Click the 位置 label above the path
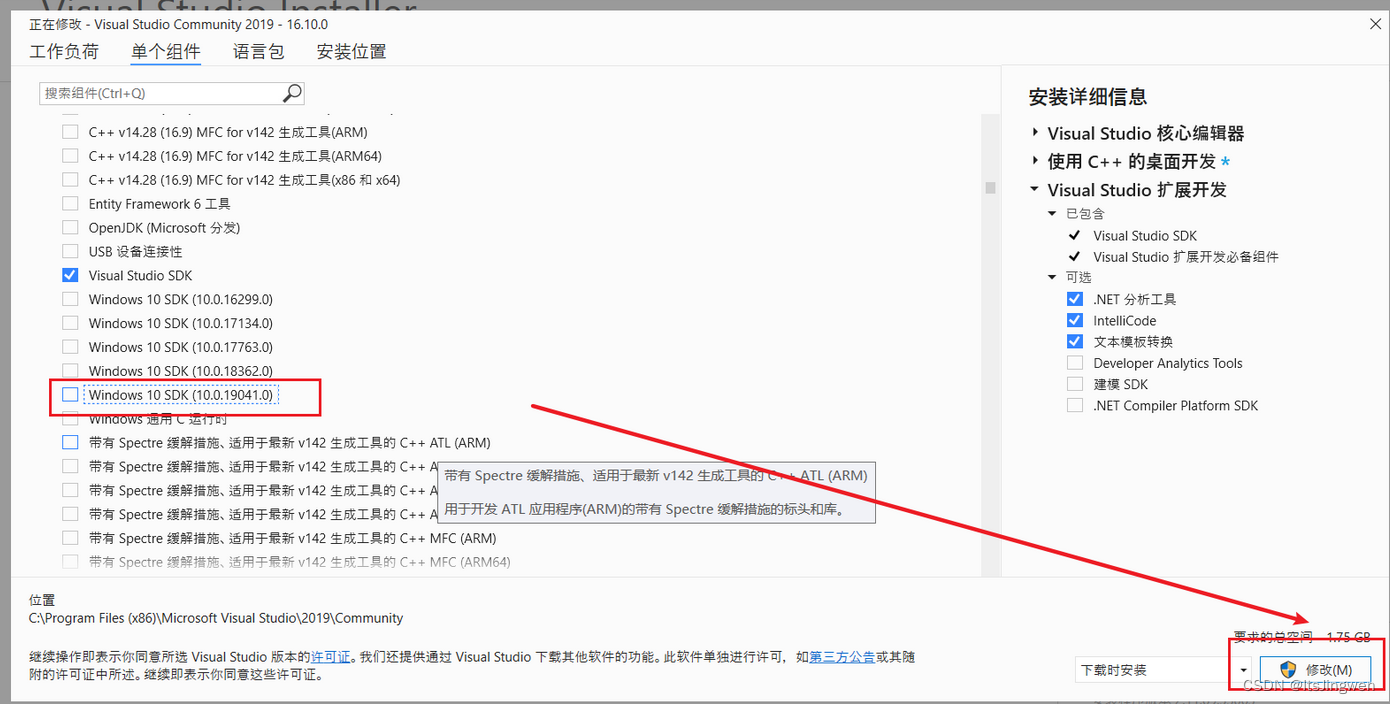This screenshot has width=1390, height=704. [x=42, y=600]
